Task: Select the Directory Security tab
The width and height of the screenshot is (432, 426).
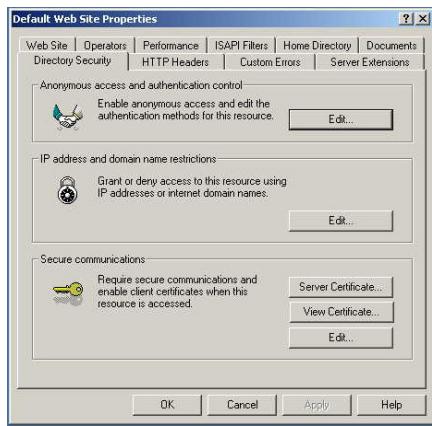Action: (72, 61)
